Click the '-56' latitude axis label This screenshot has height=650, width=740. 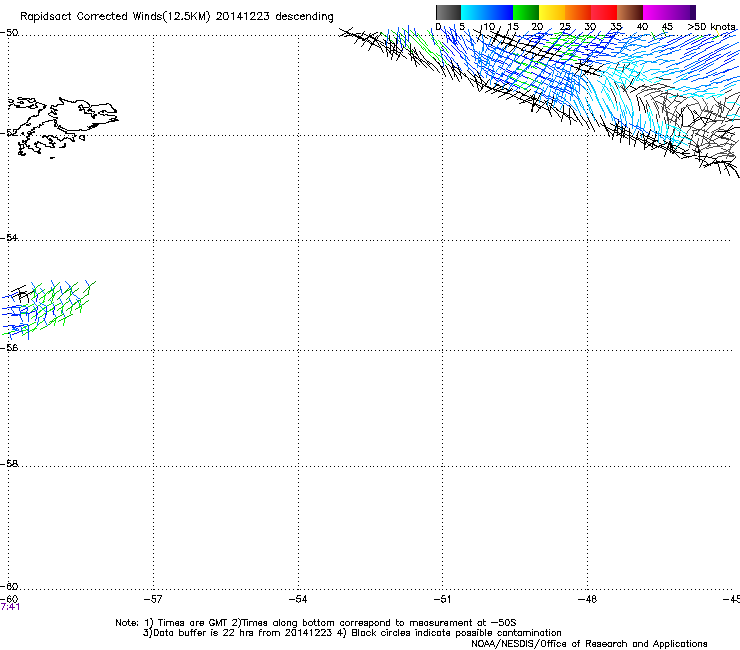(9, 347)
